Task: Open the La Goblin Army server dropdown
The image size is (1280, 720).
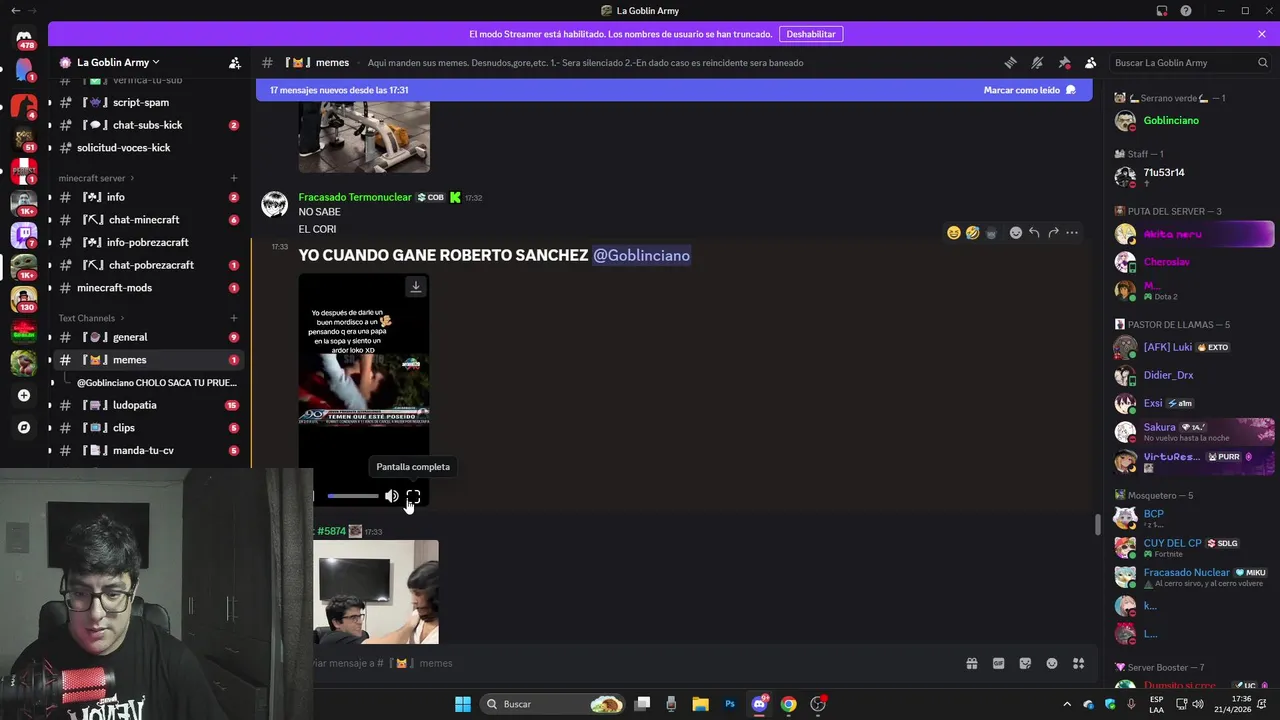Action: tap(118, 62)
